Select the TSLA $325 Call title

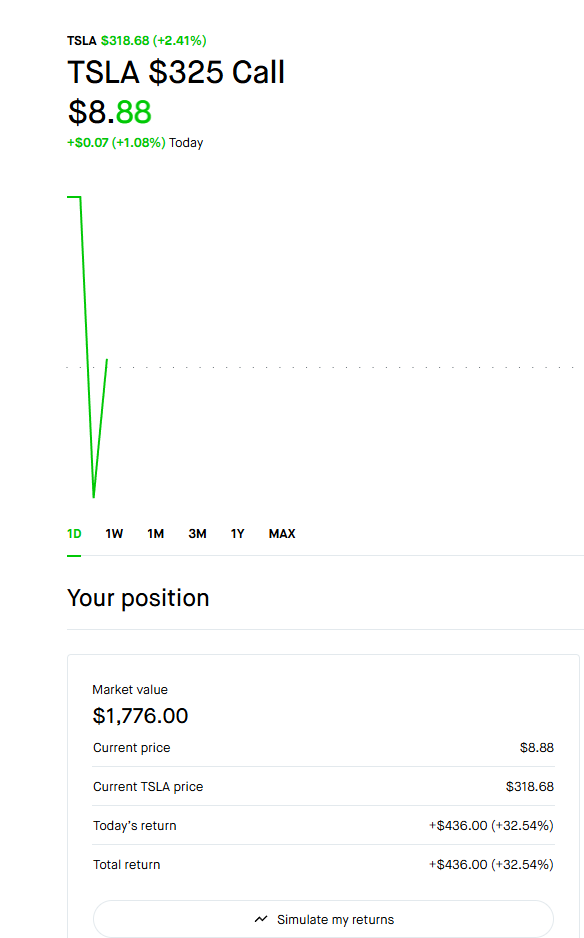coord(176,72)
